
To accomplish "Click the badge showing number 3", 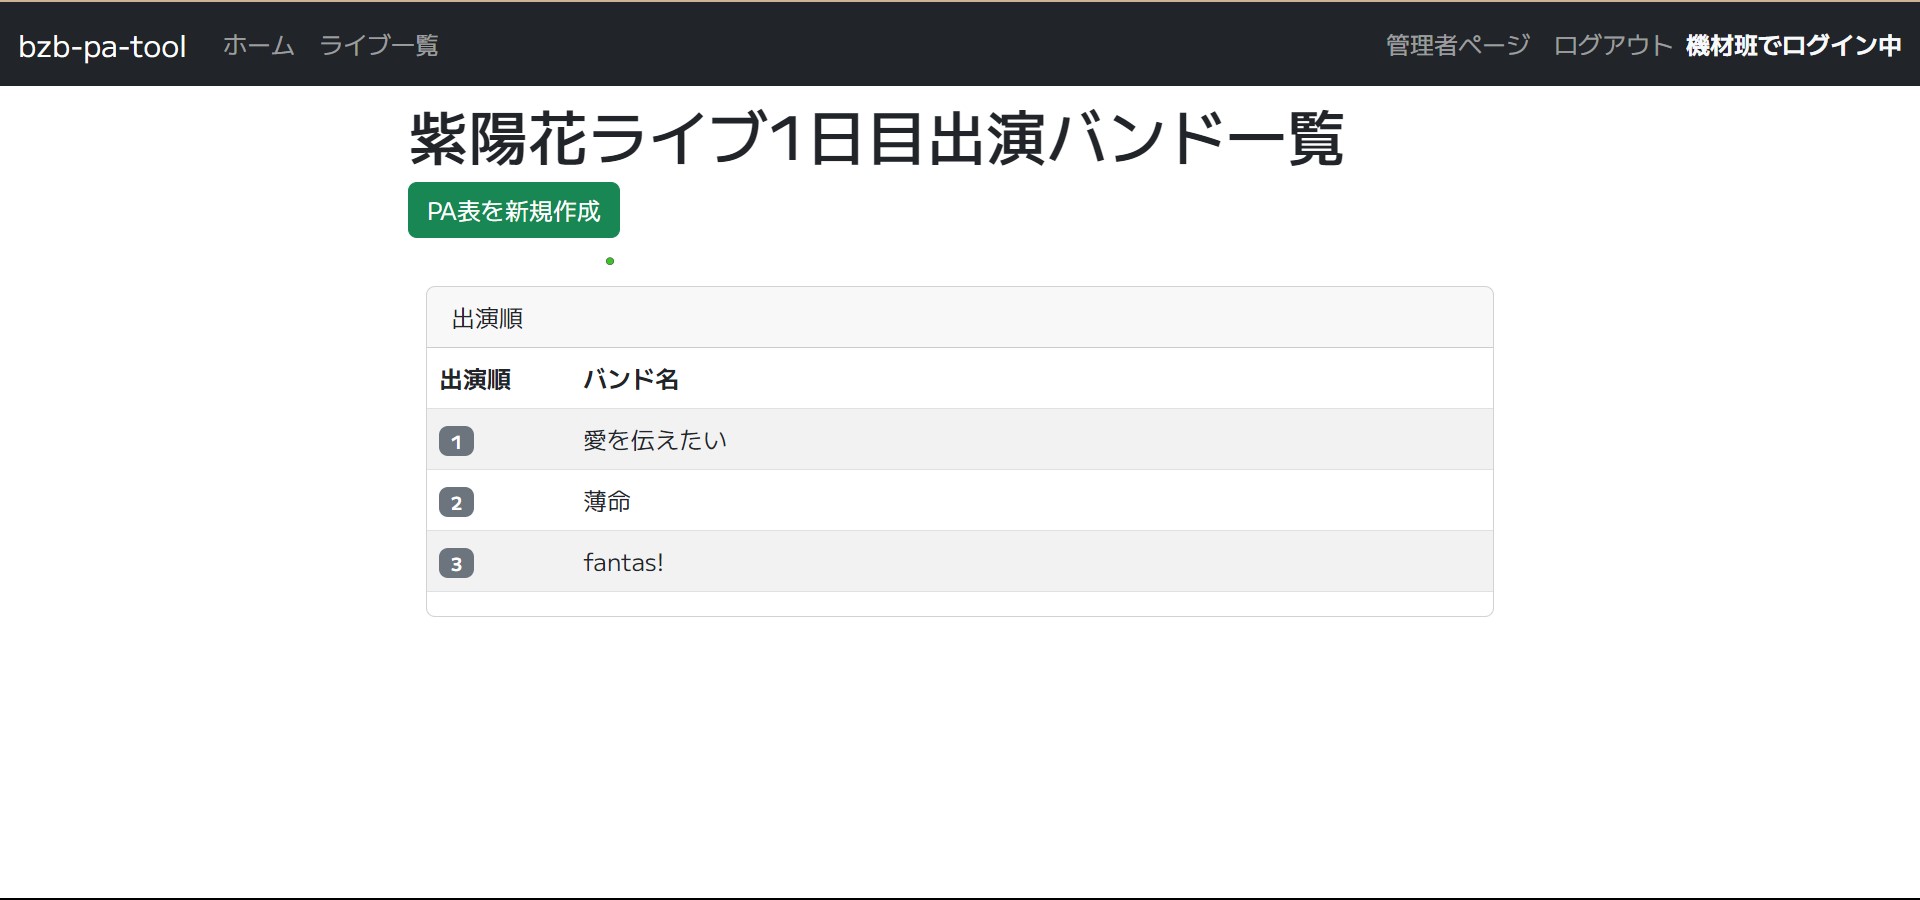I will (457, 563).
